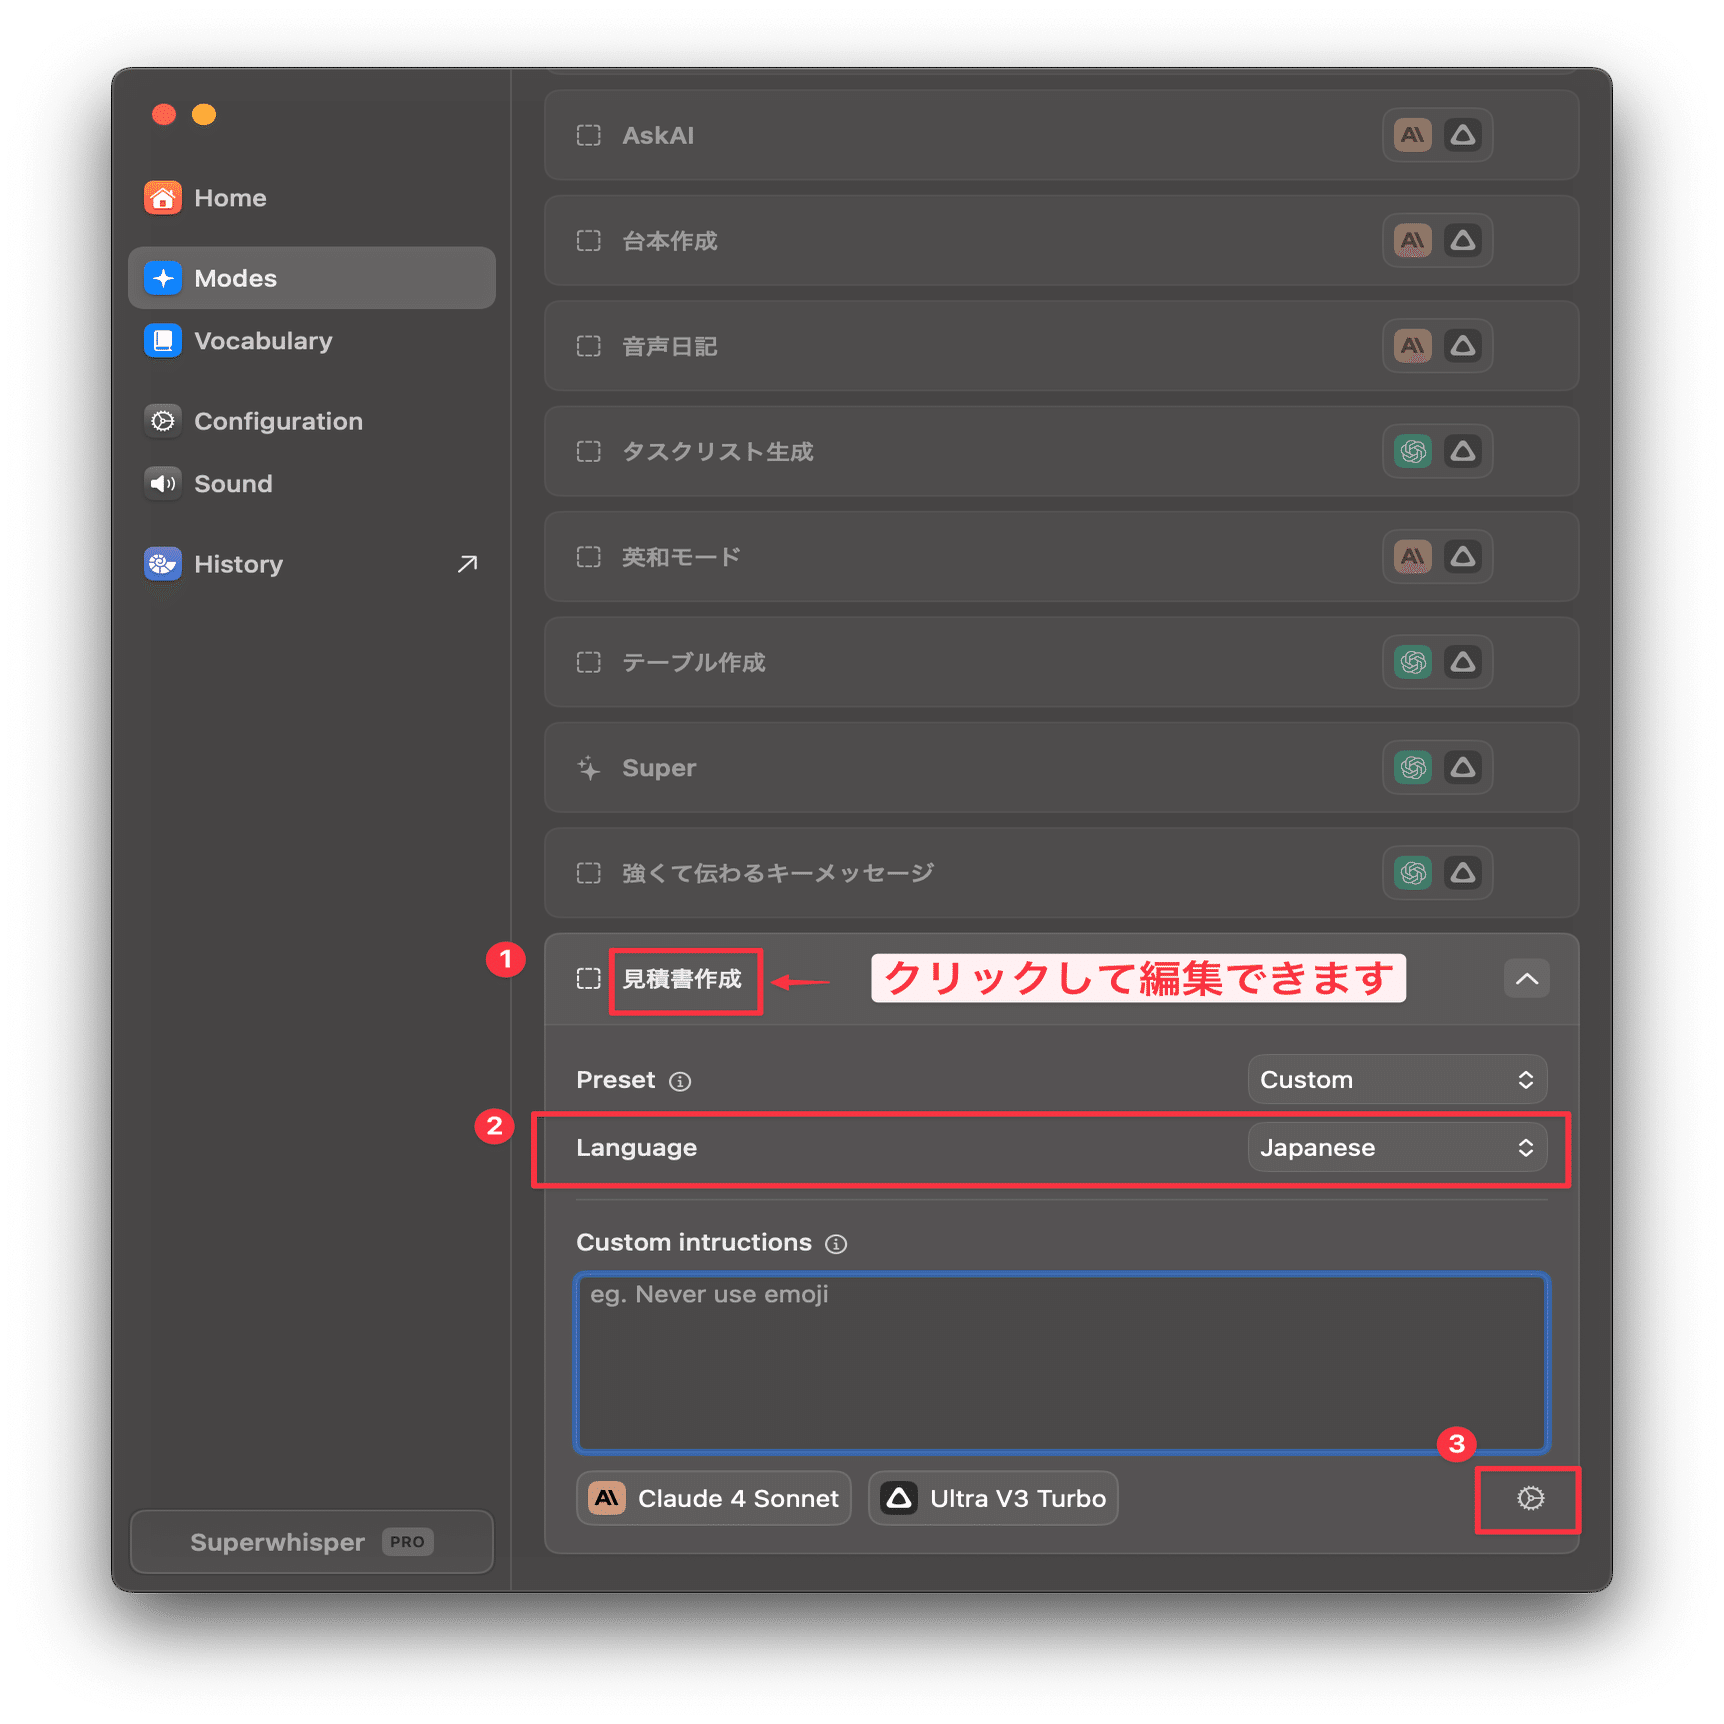
Task: Click the Custom intructions info icon
Action: (836, 1243)
